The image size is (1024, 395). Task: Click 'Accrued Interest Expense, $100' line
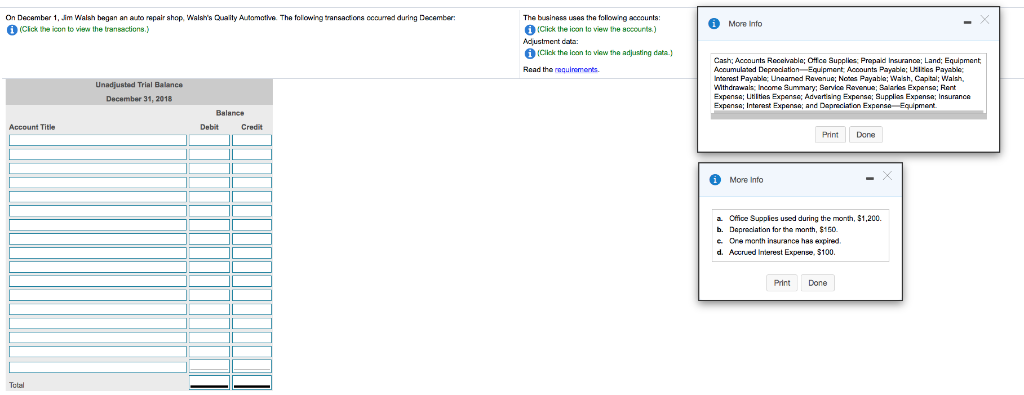775,251
